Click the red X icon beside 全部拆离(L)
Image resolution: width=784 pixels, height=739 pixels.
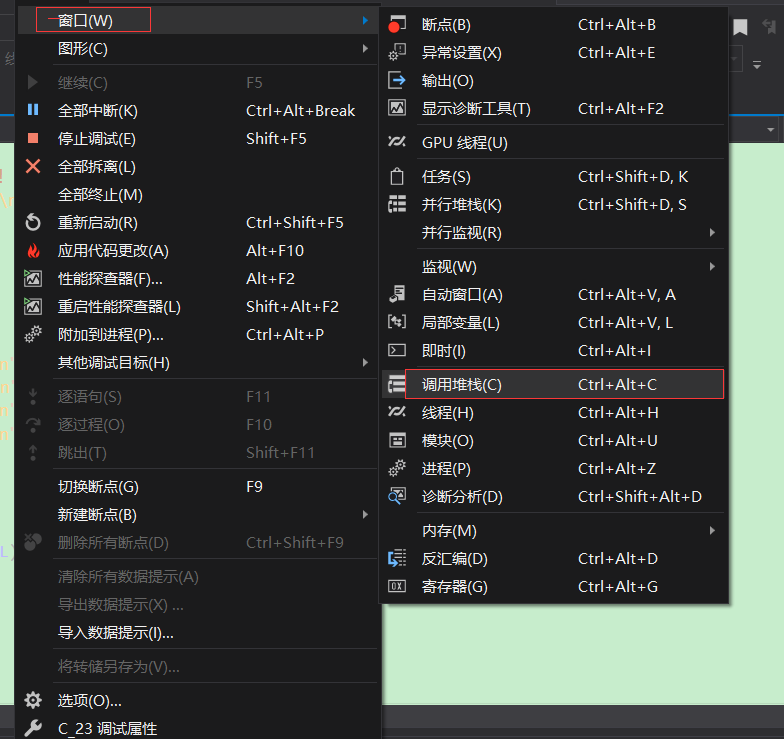tap(33, 166)
